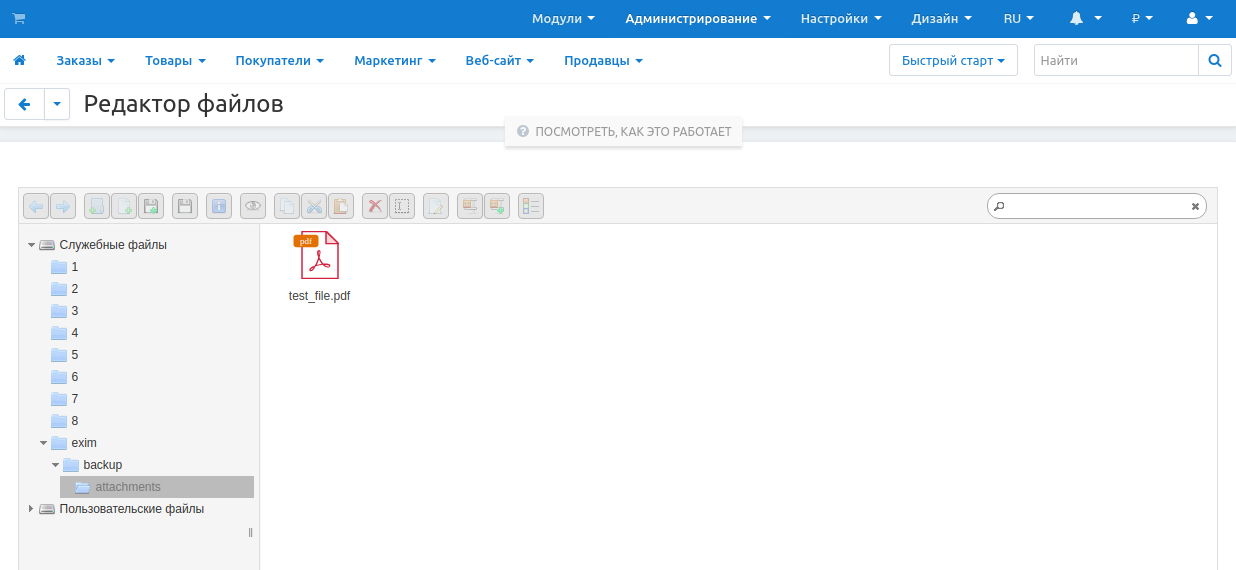Select folder 8 in the tree
Screen dimensions: 1236x570
click(64, 421)
